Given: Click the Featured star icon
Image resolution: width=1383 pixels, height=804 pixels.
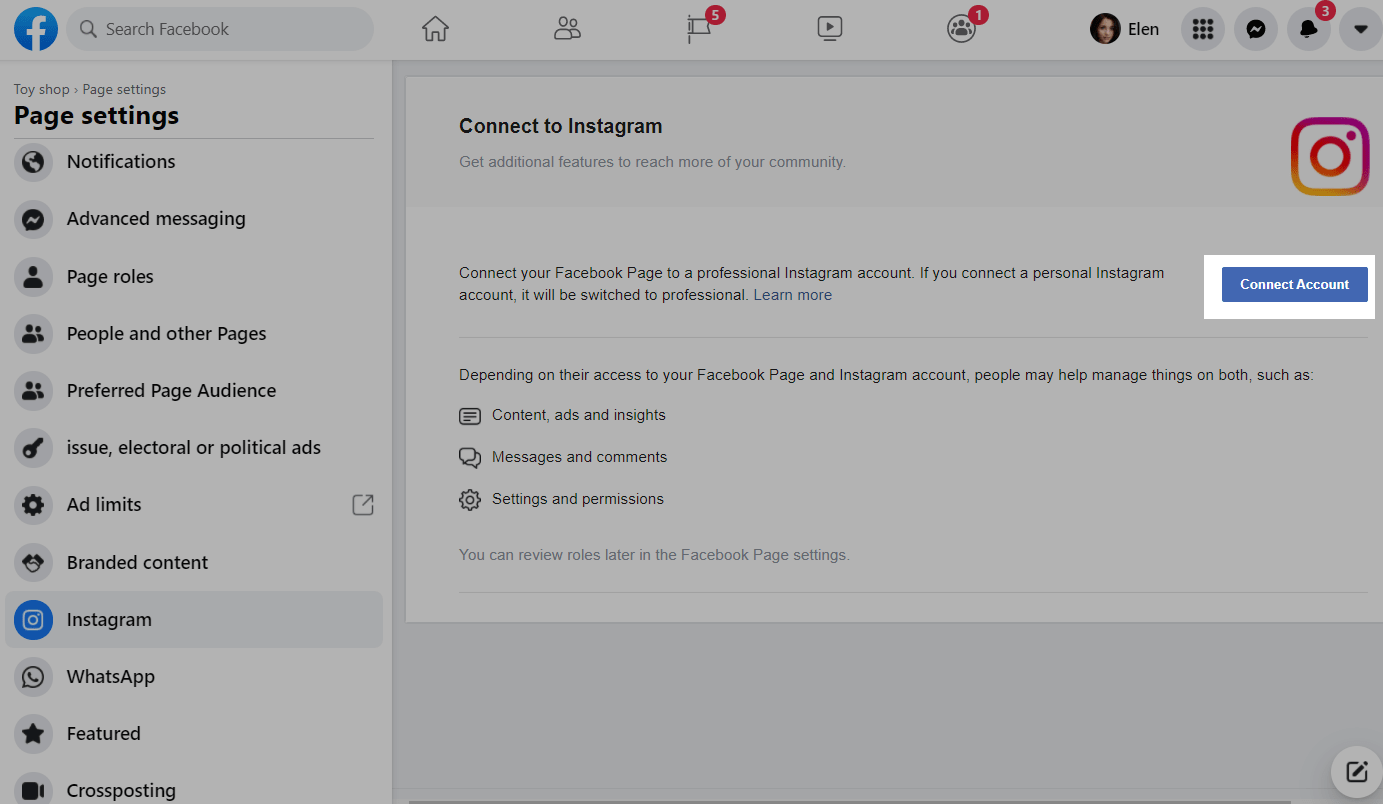Looking at the screenshot, I should point(33,734).
